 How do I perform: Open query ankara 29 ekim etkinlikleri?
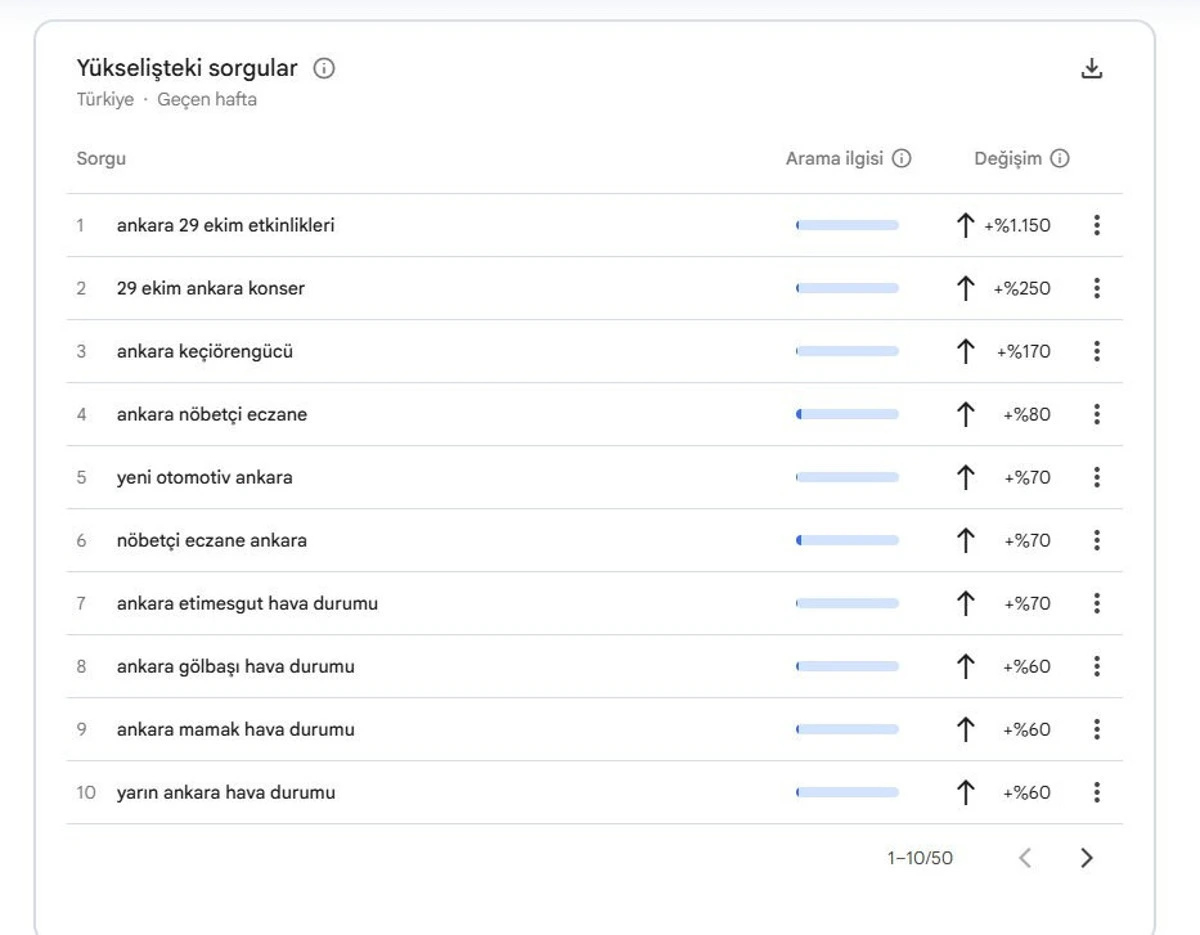pos(225,225)
